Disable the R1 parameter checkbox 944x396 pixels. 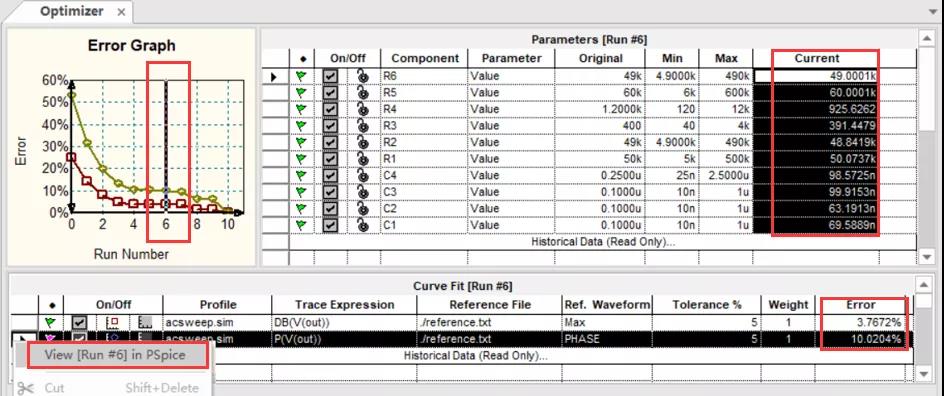pyautogui.click(x=330, y=159)
